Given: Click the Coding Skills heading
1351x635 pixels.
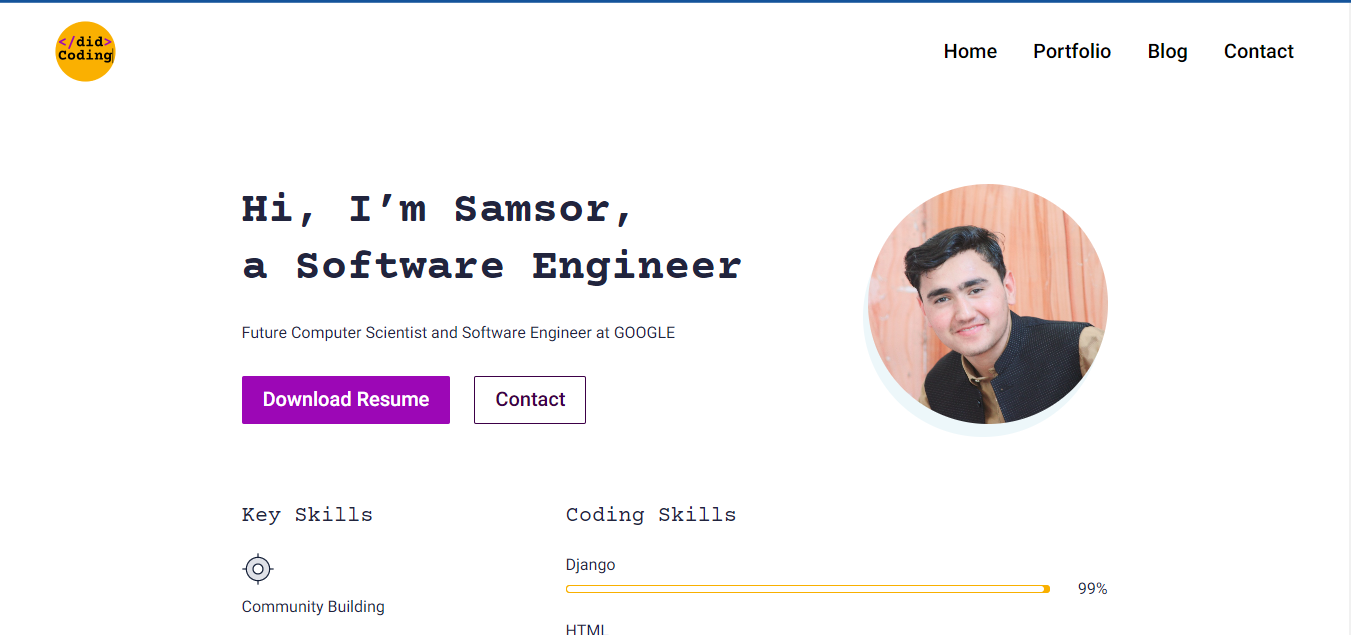Looking at the screenshot, I should (651, 514).
